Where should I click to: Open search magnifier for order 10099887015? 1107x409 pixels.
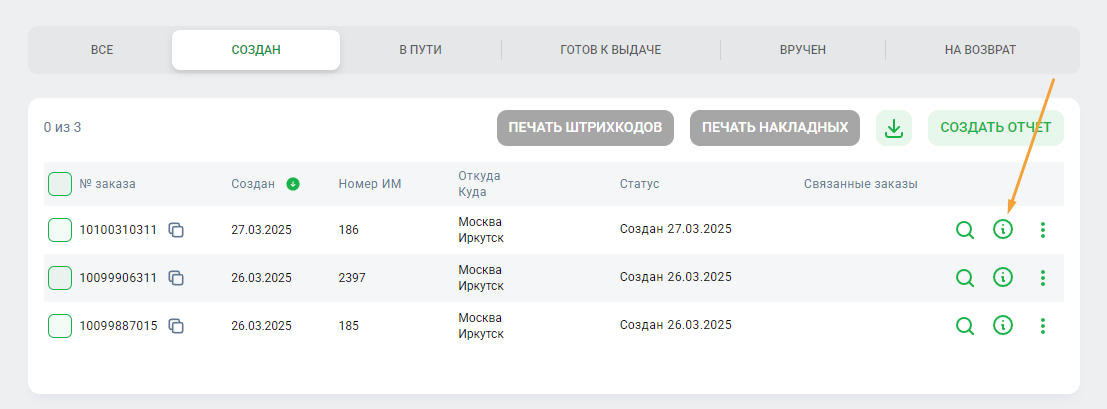click(964, 326)
